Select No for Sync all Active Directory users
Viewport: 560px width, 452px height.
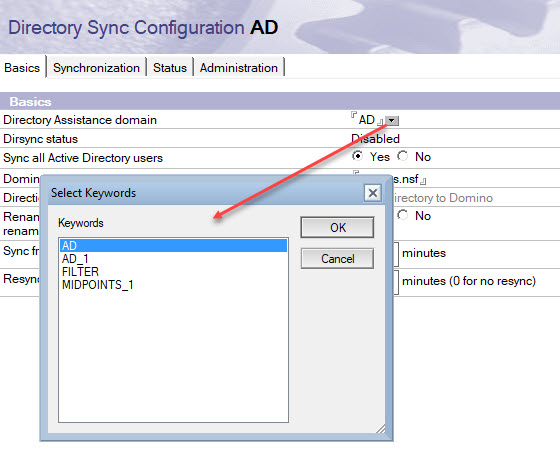click(x=402, y=156)
